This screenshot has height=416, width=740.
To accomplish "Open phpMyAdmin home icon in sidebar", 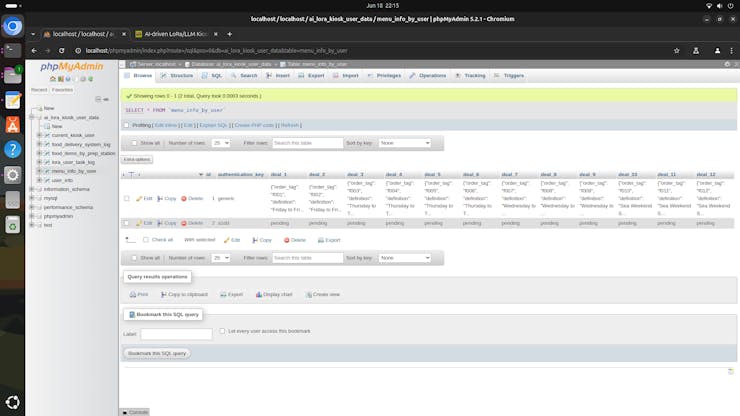I will click(x=53, y=79).
